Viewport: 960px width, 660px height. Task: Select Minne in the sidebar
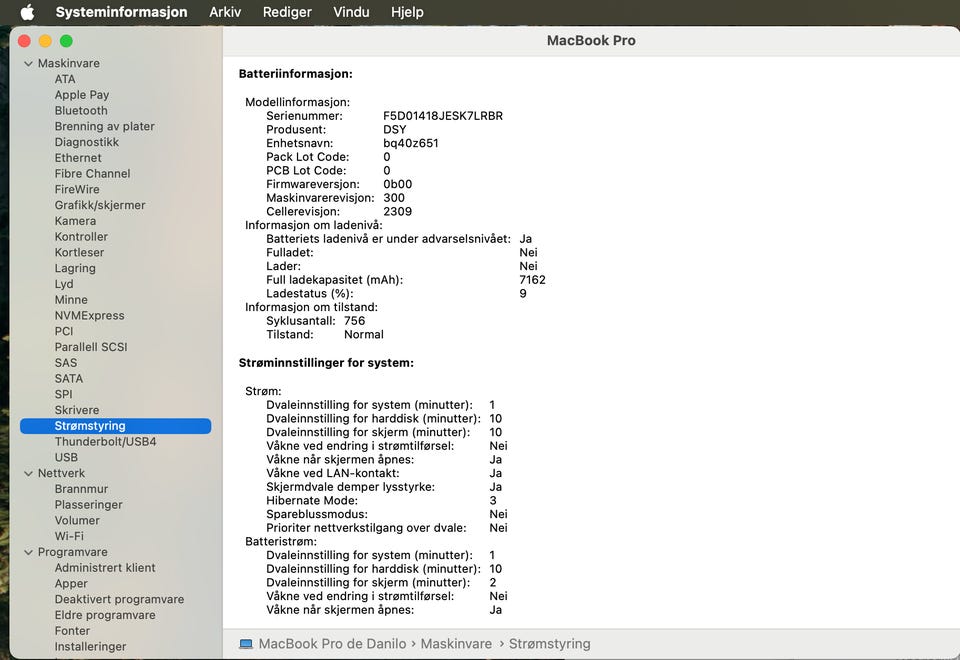tap(71, 299)
